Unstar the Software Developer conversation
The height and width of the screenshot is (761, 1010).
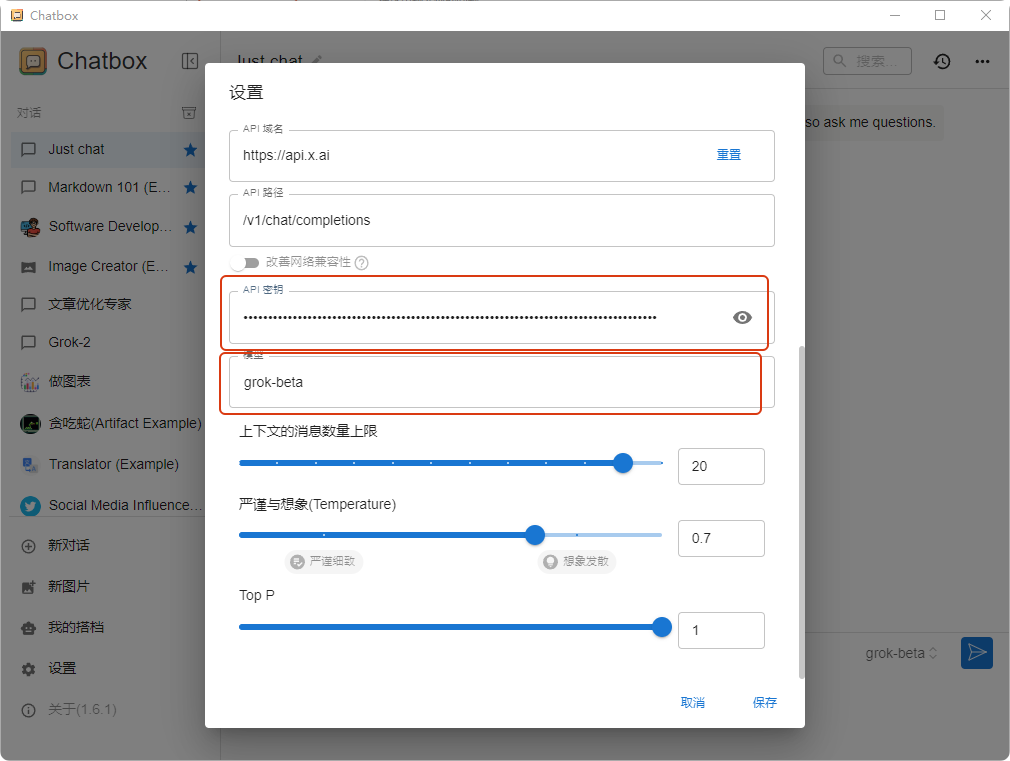pyautogui.click(x=190, y=227)
